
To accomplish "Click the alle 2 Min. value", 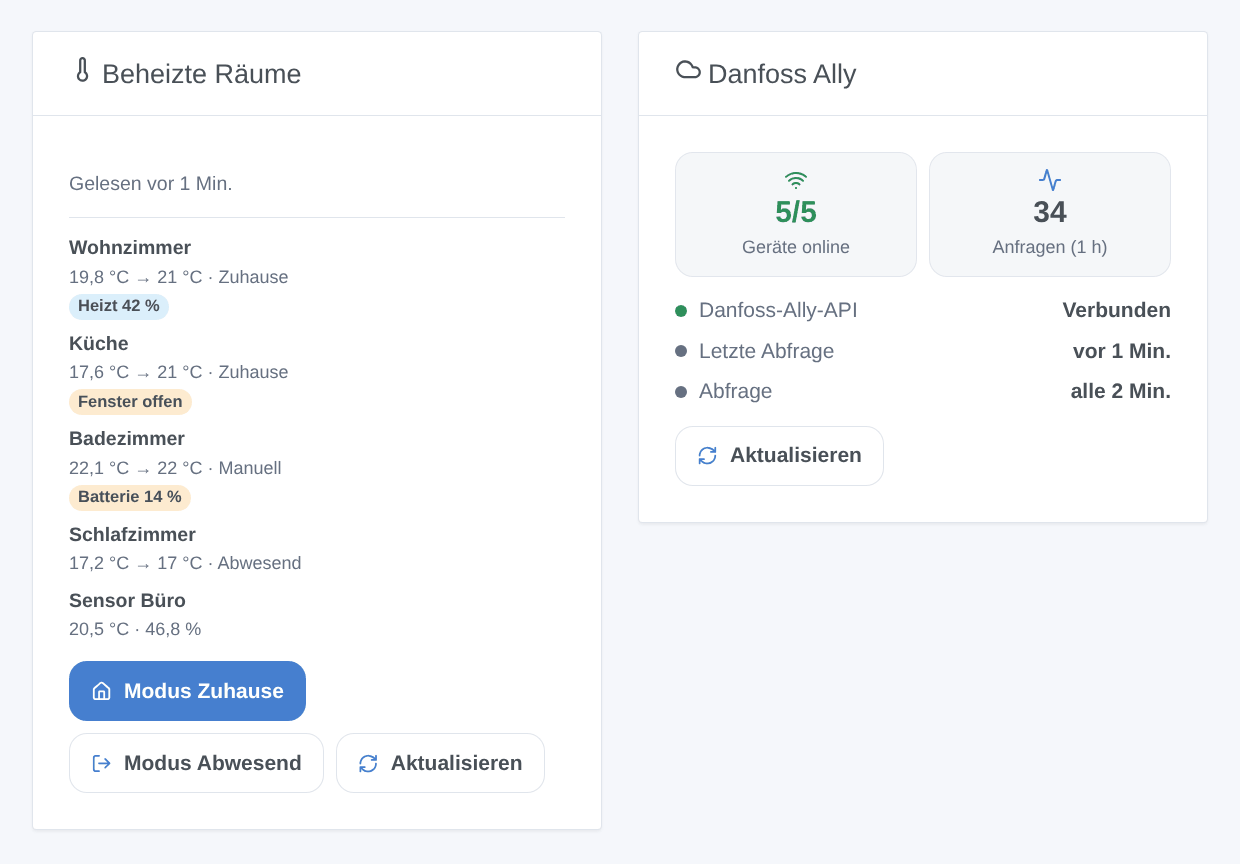I will point(1121,392).
